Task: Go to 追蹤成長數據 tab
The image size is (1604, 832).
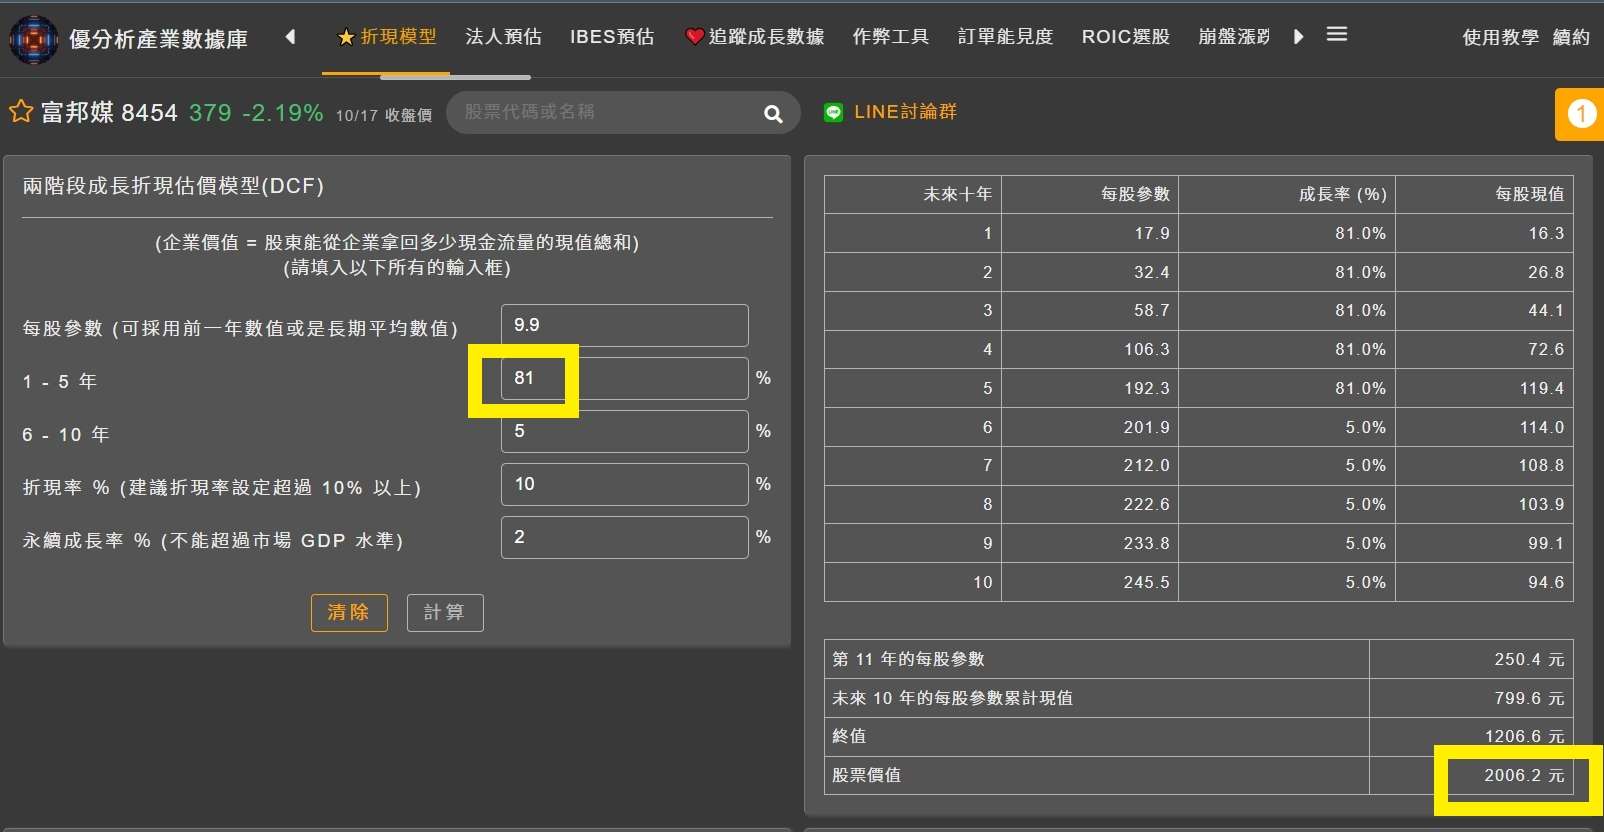Action: (x=755, y=37)
